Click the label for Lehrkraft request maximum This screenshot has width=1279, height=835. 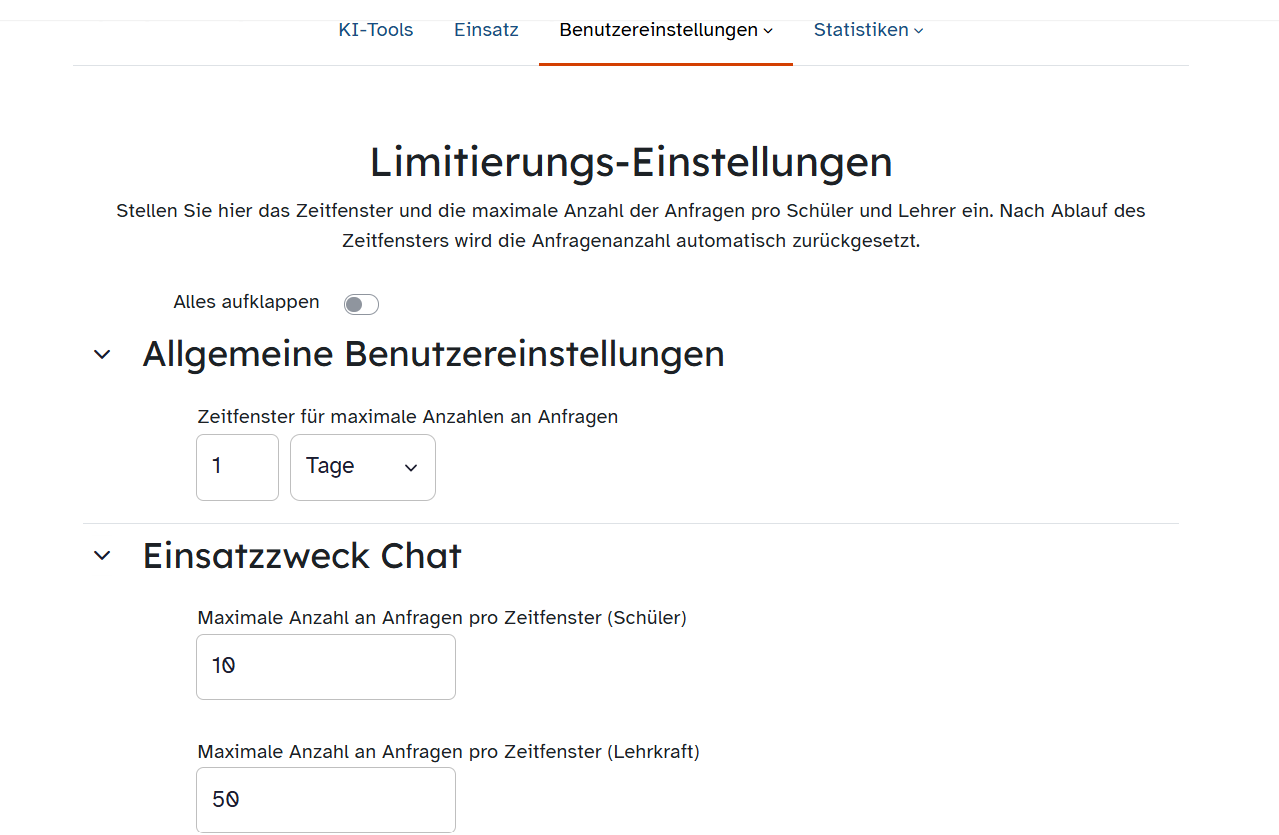pyautogui.click(x=448, y=752)
